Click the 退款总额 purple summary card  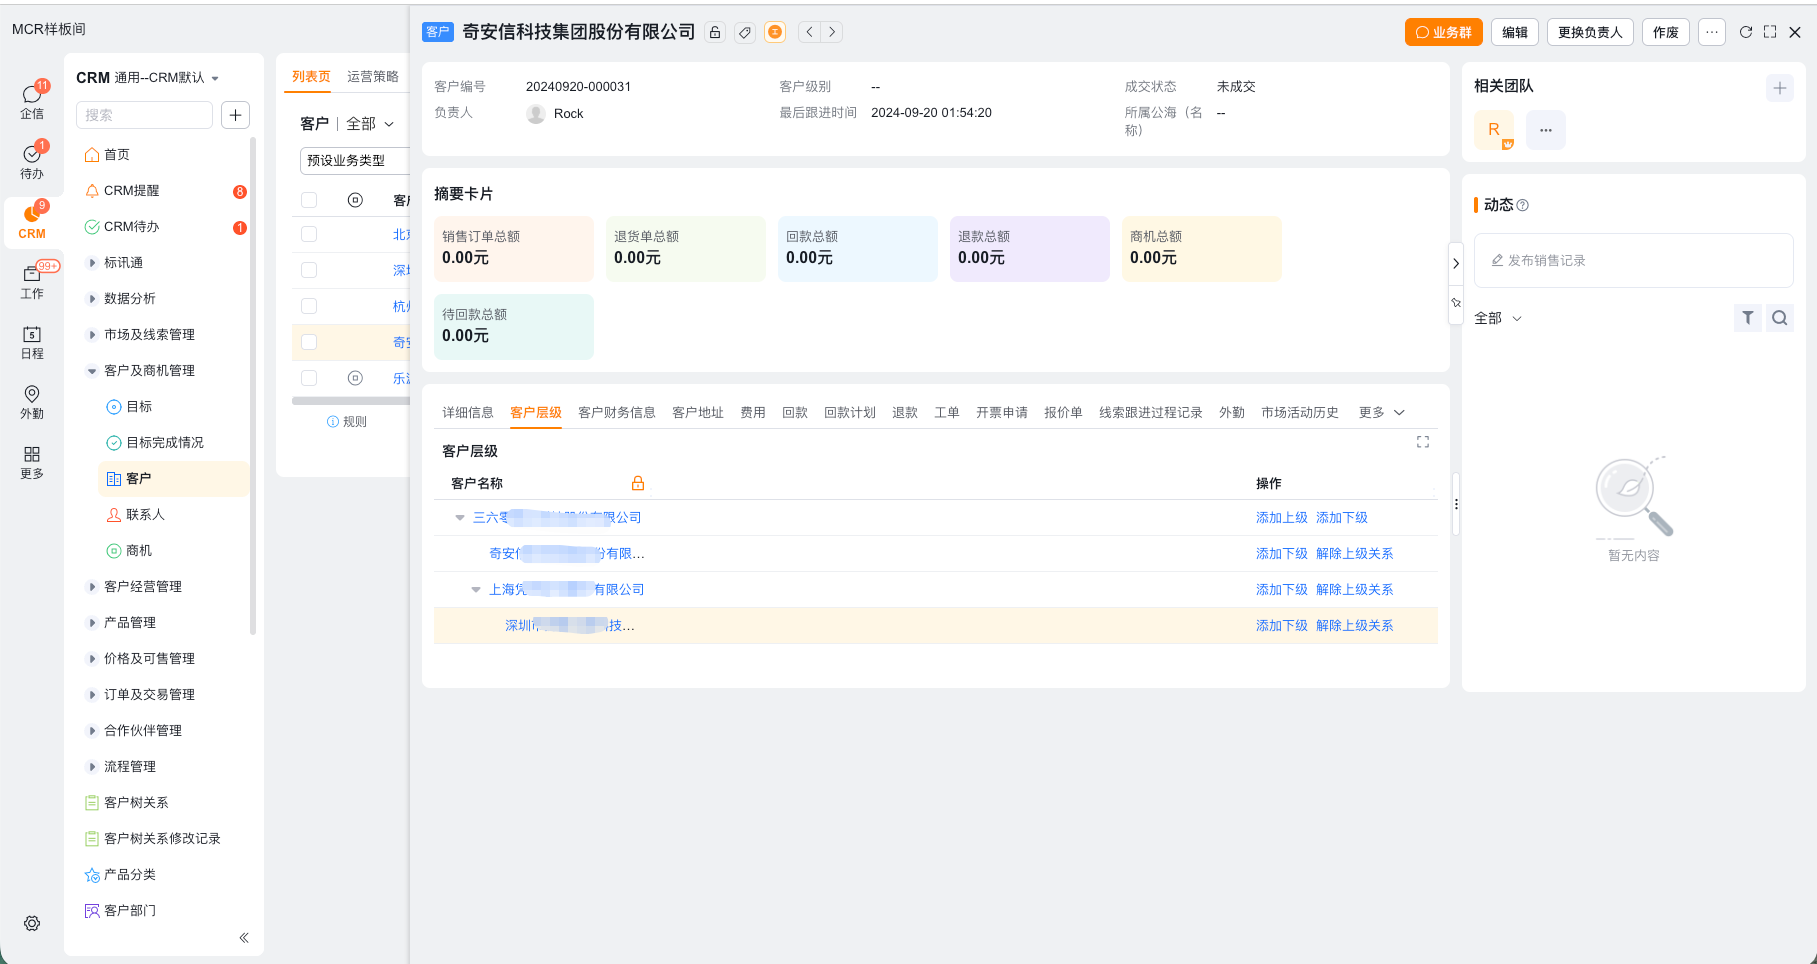pyautogui.click(x=1030, y=249)
